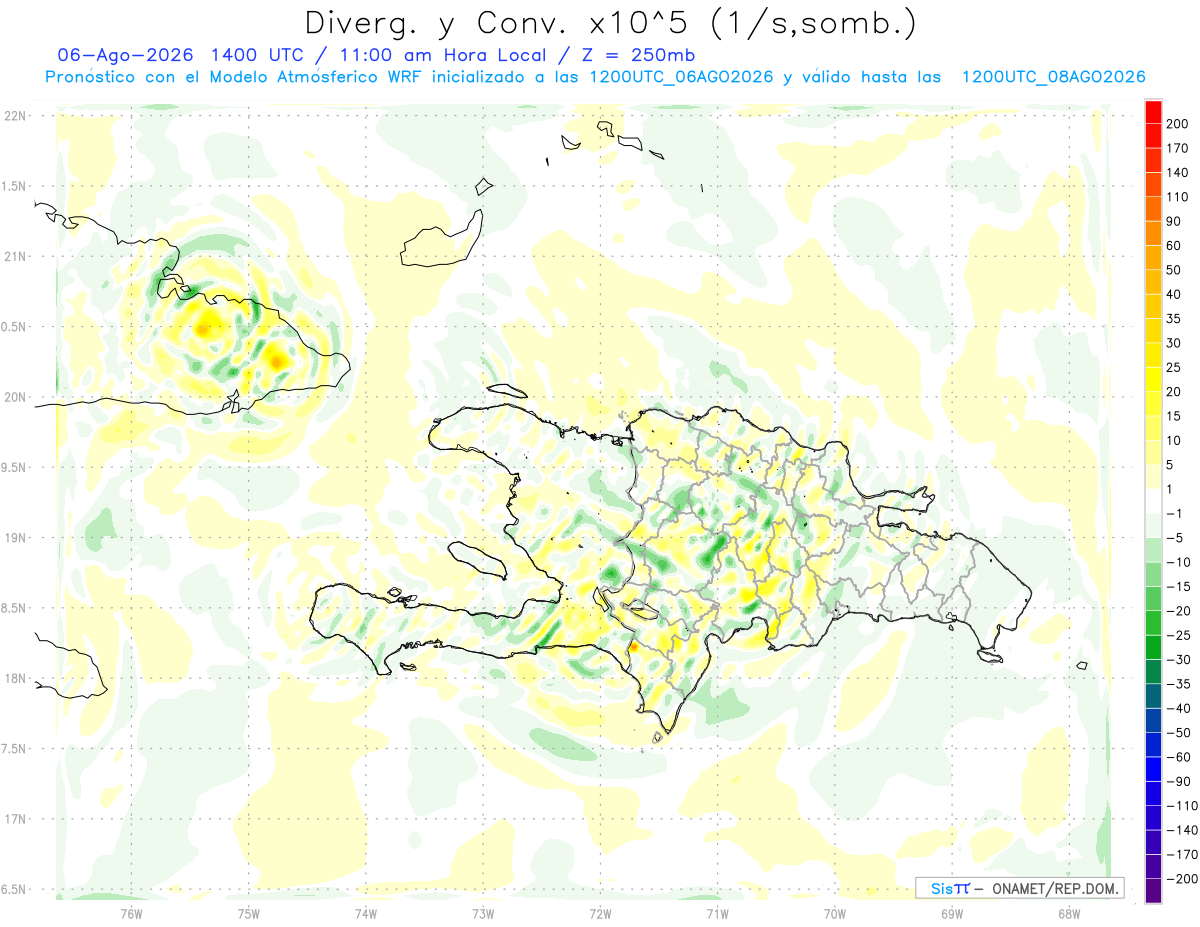
Task: Click the colorbar label '-30'
Action: point(1177,659)
